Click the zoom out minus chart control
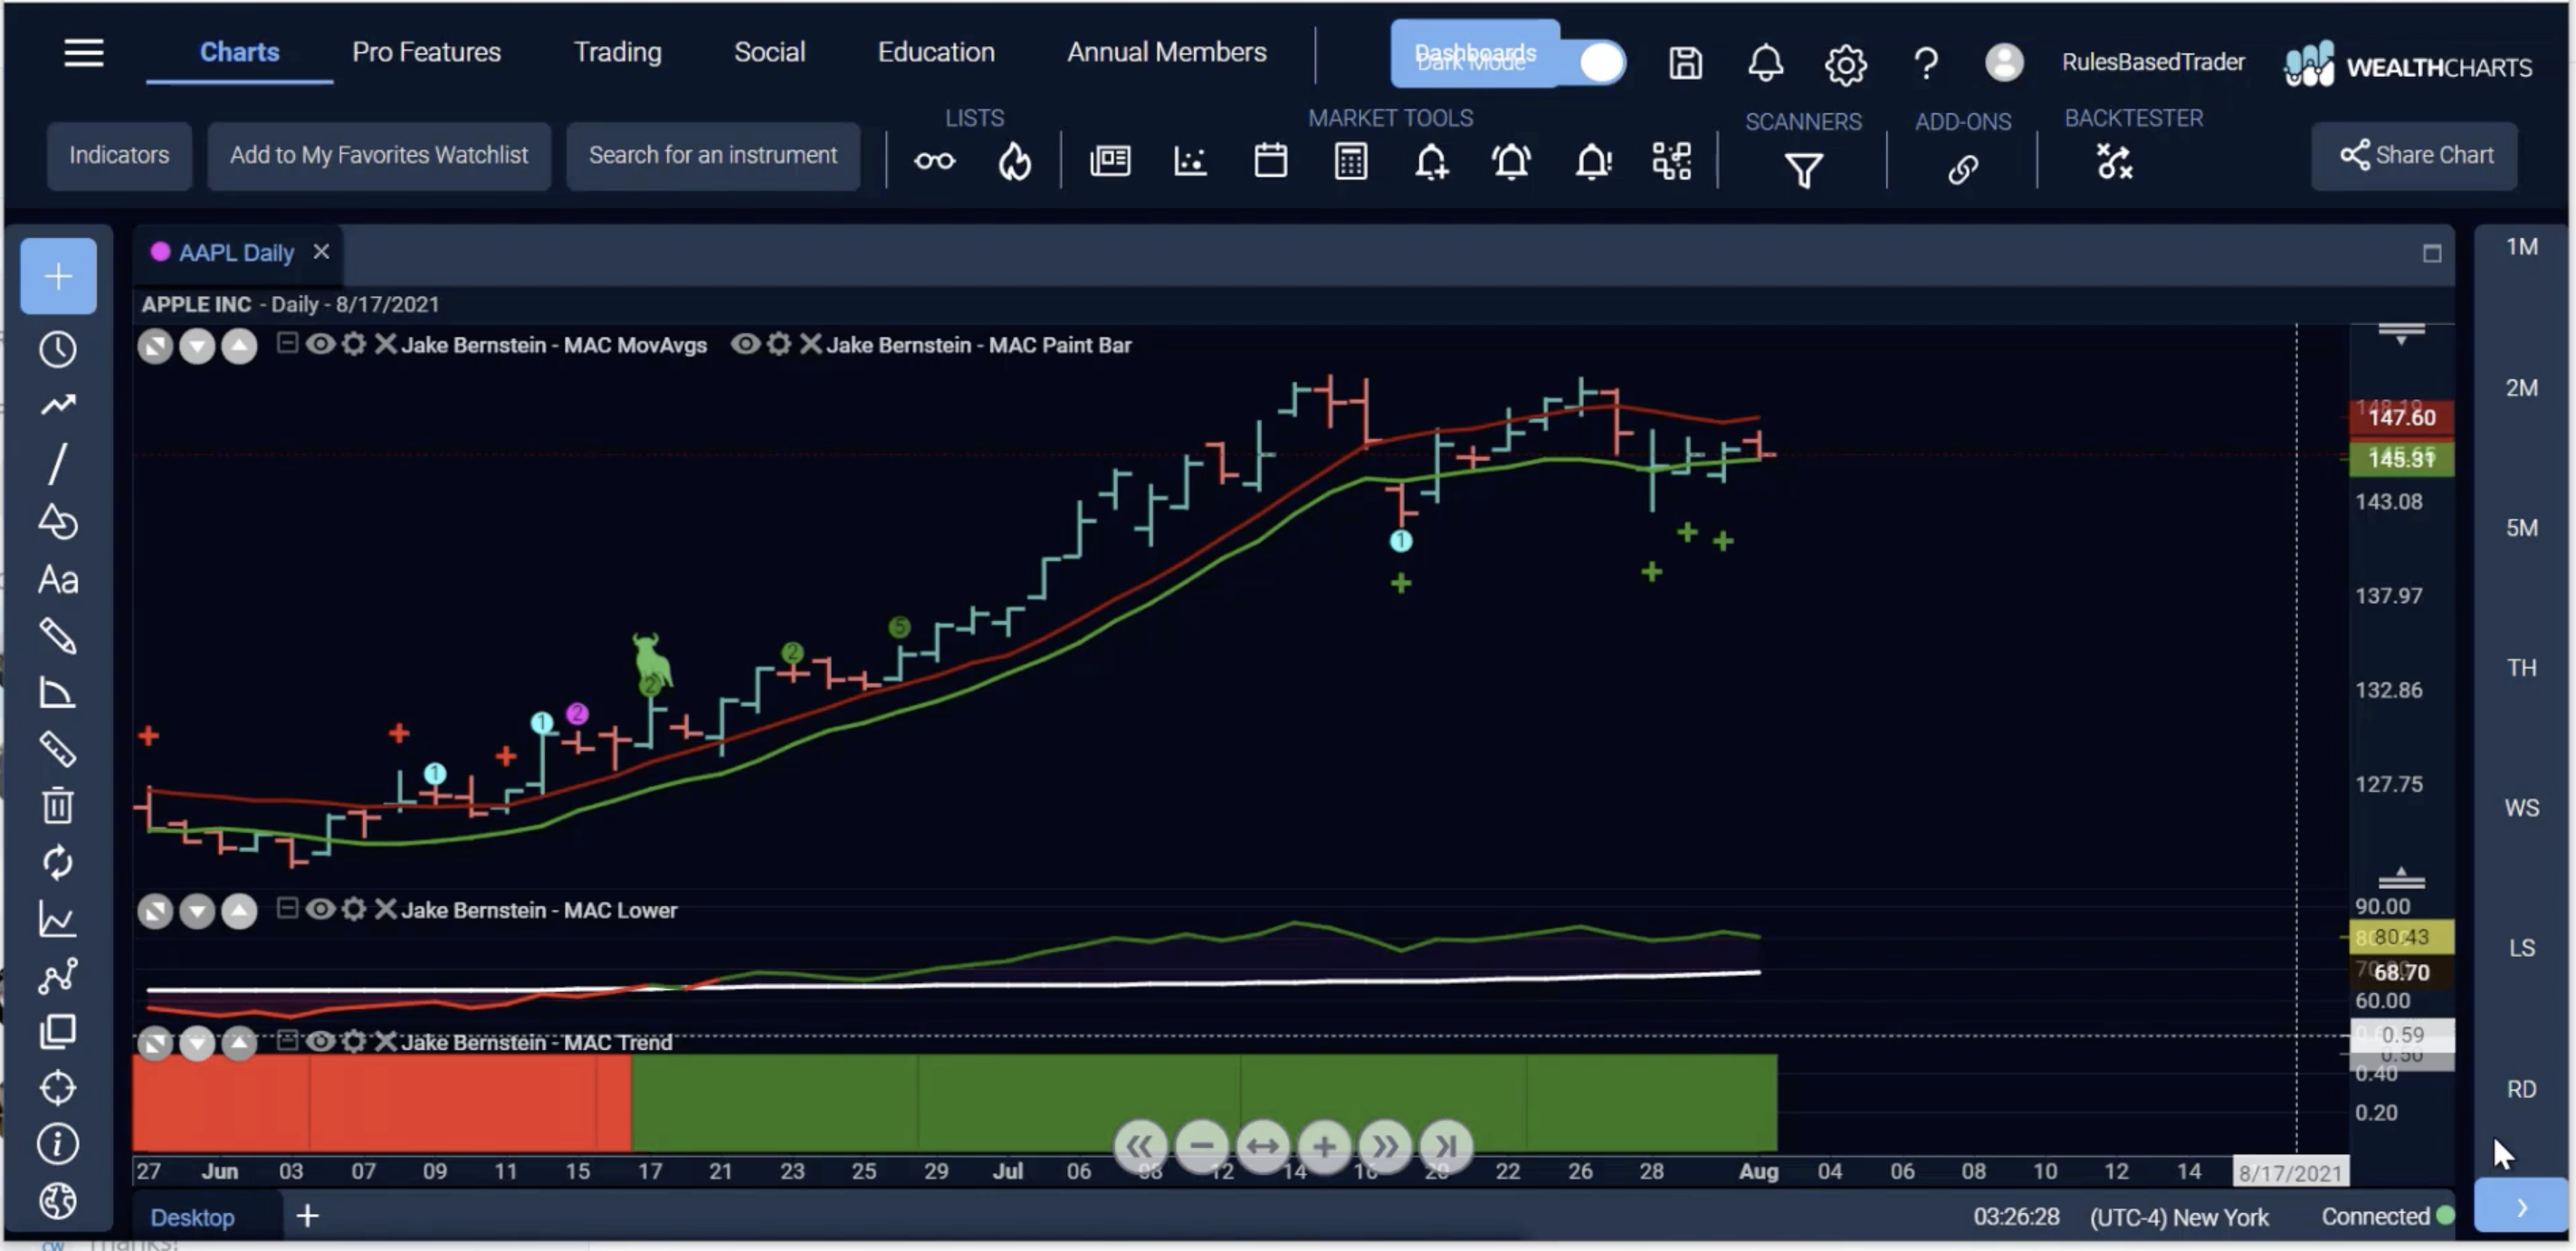The width and height of the screenshot is (2576, 1251). [1202, 1145]
